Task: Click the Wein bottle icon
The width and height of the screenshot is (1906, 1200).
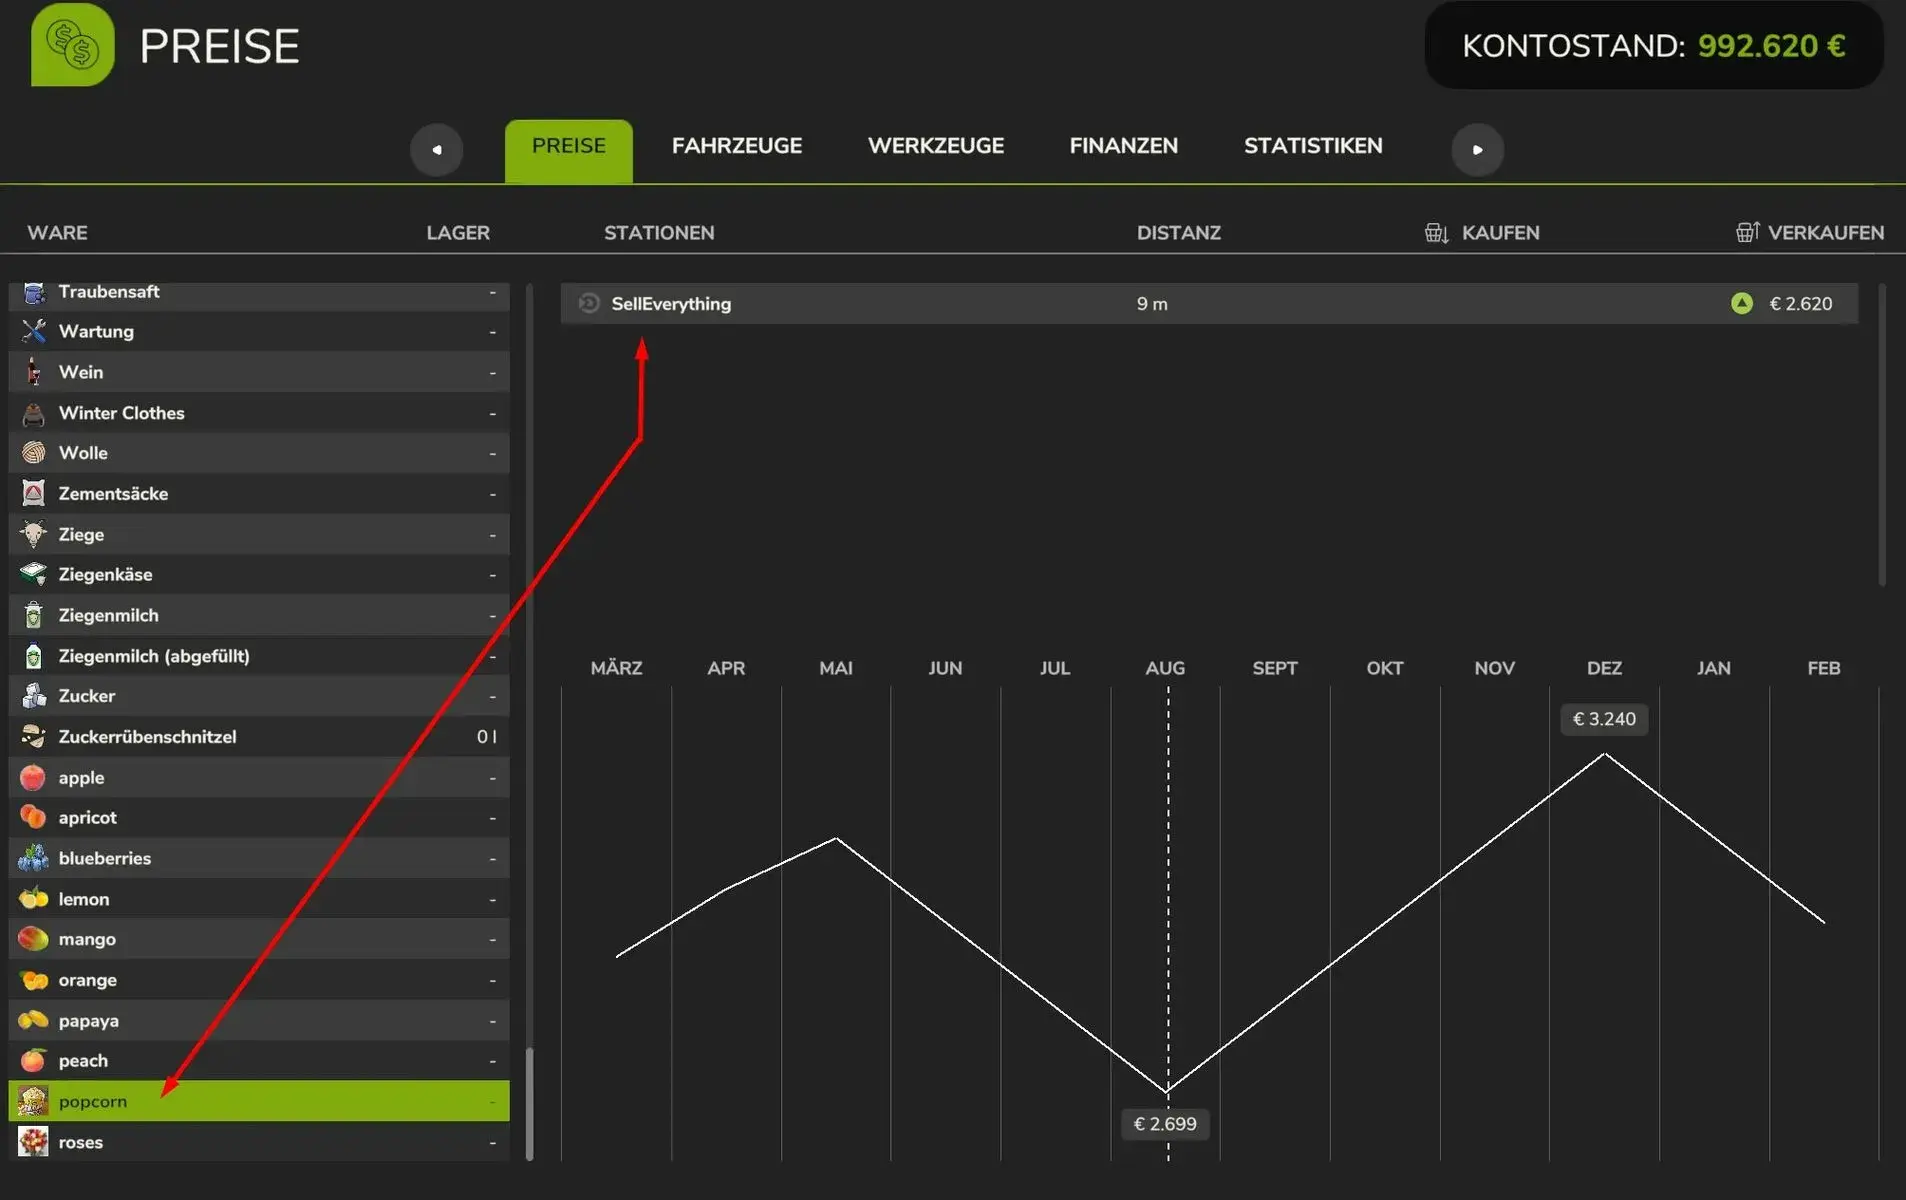Action: click(33, 372)
